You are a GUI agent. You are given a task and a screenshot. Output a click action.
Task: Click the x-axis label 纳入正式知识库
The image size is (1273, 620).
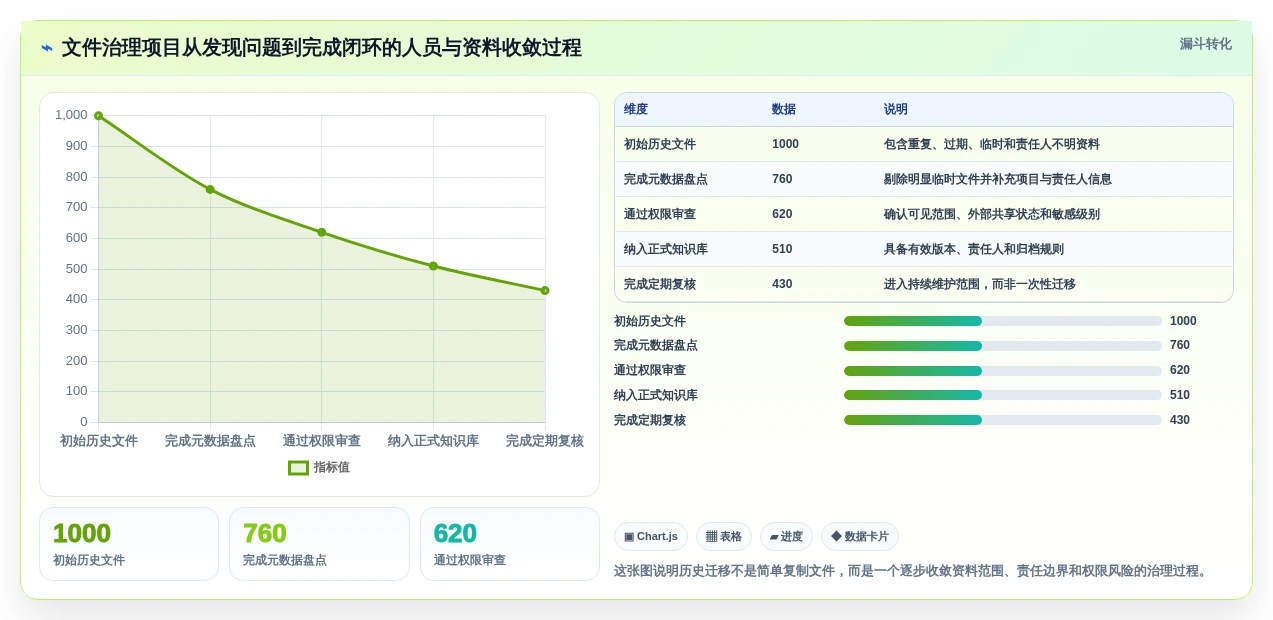tap(433, 441)
